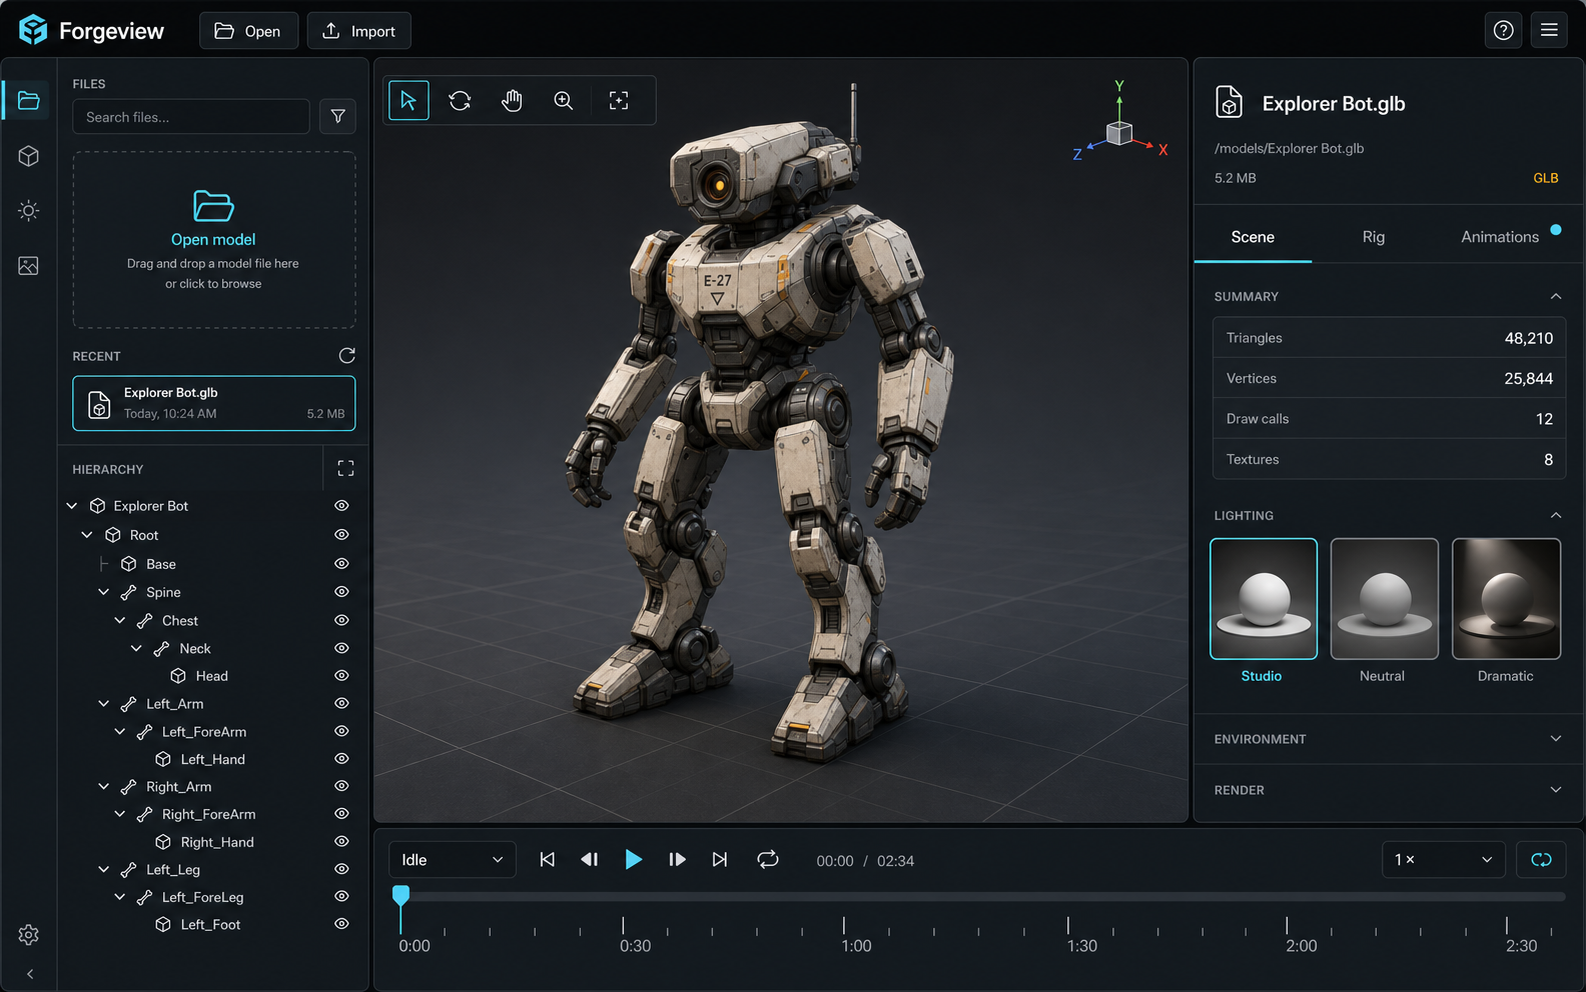Switch to the Rig tab
This screenshot has height=992, width=1586.
(1374, 237)
